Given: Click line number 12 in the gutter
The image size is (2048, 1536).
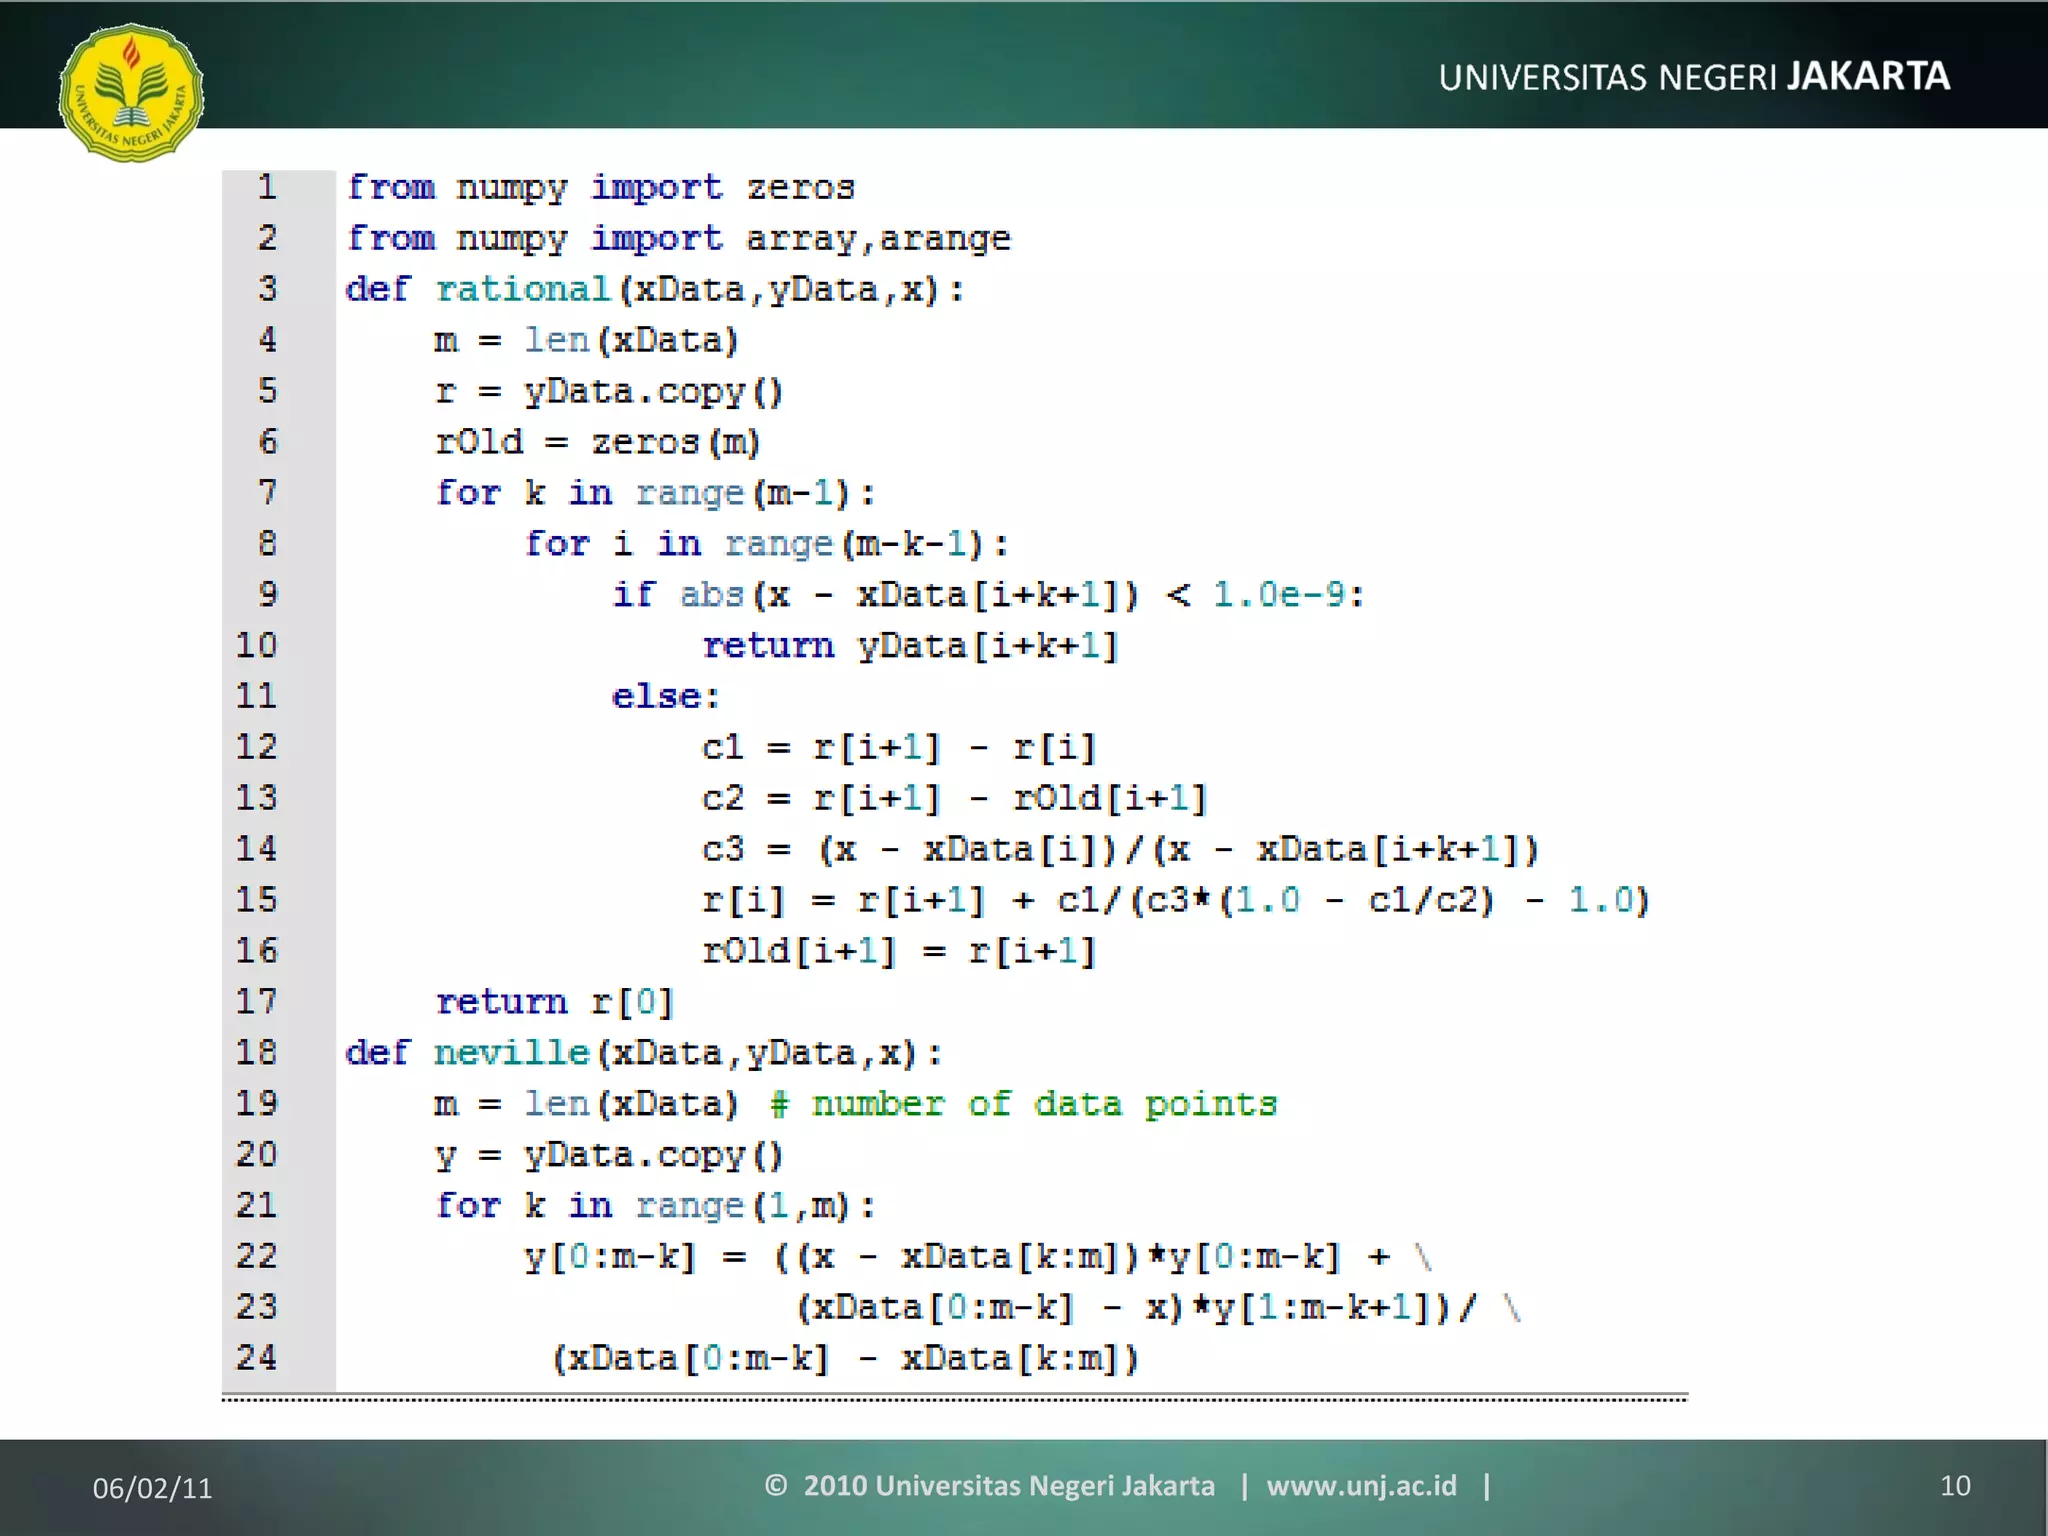Looking at the screenshot, I should pyautogui.click(x=257, y=747).
